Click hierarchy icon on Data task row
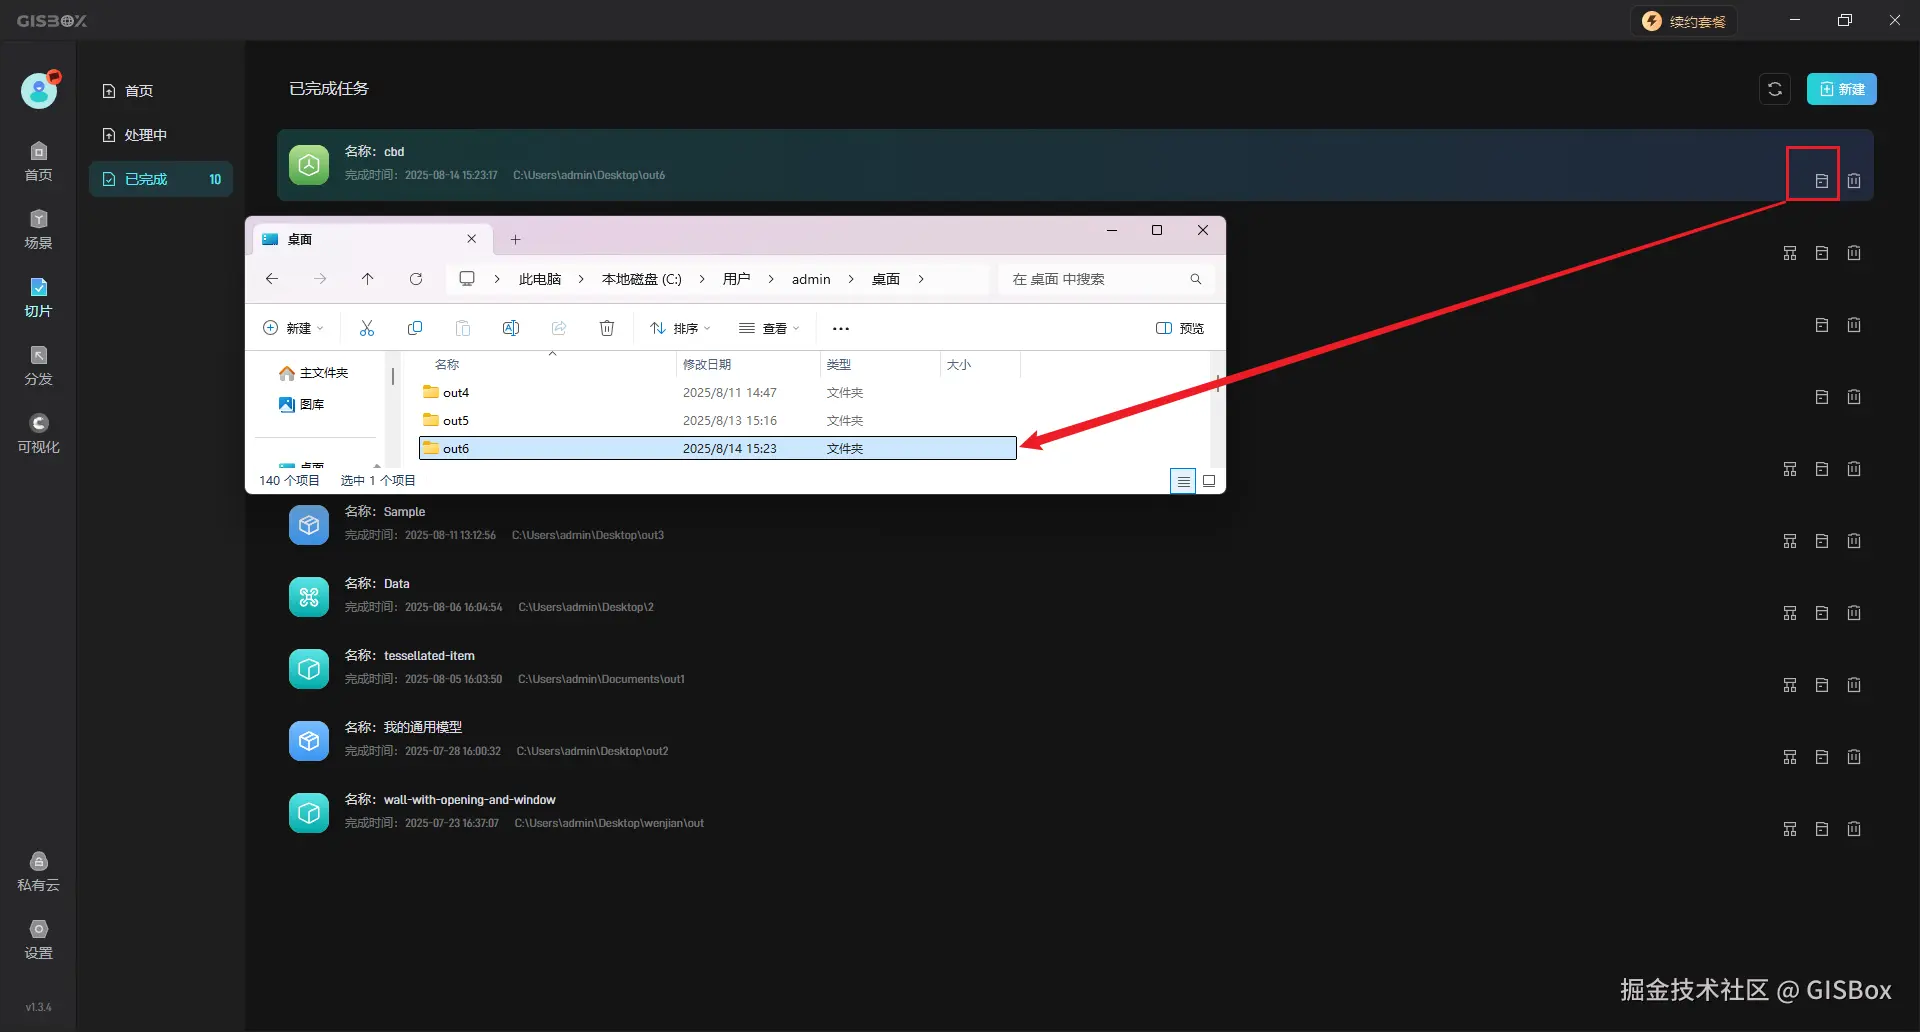This screenshot has width=1920, height=1032. pyautogui.click(x=1790, y=613)
